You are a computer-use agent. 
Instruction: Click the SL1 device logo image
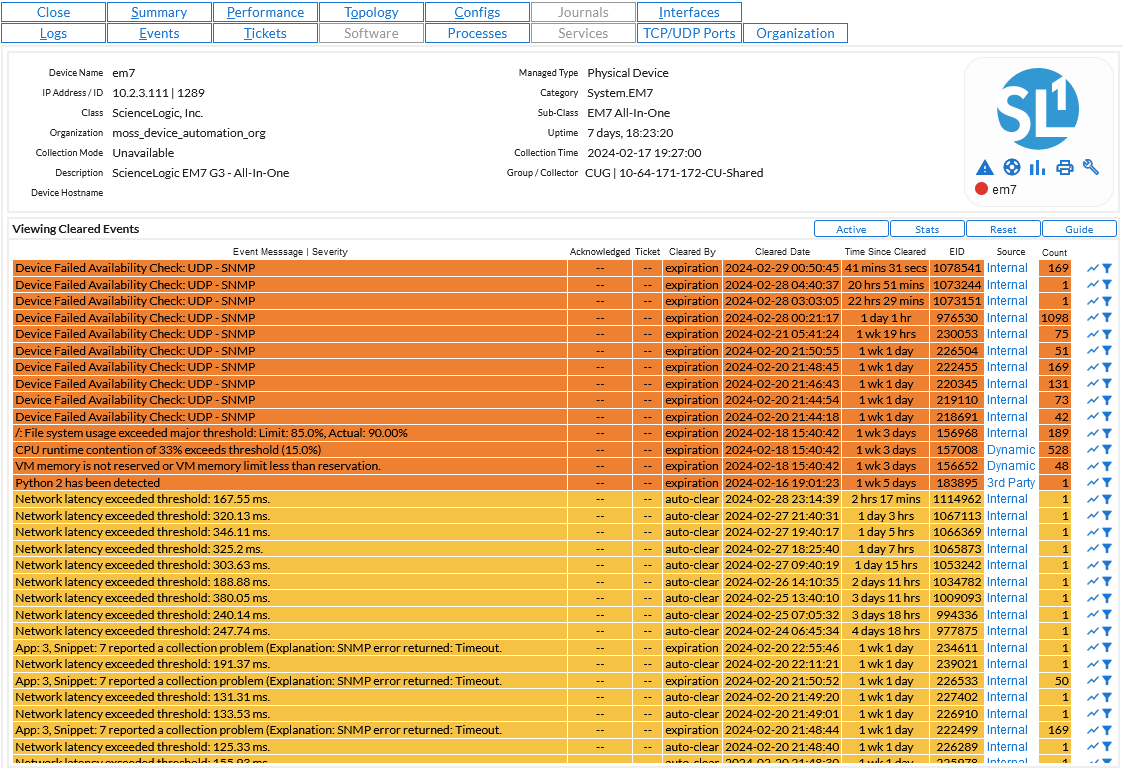click(x=1038, y=109)
